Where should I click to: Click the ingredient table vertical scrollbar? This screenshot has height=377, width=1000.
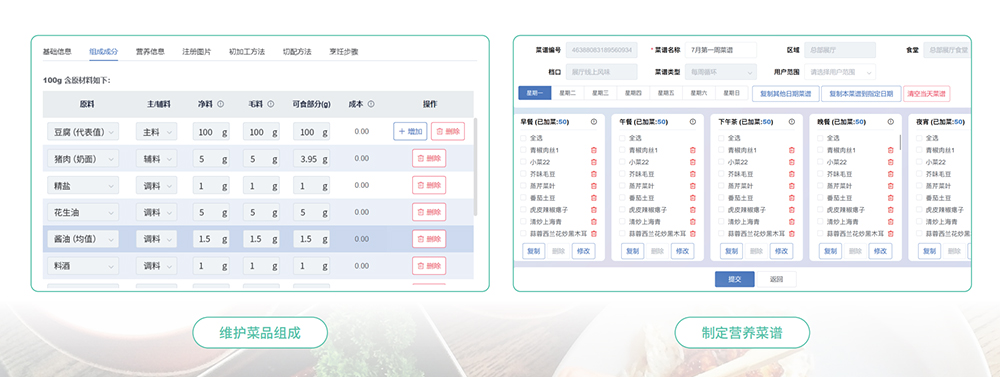[x=475, y=167]
